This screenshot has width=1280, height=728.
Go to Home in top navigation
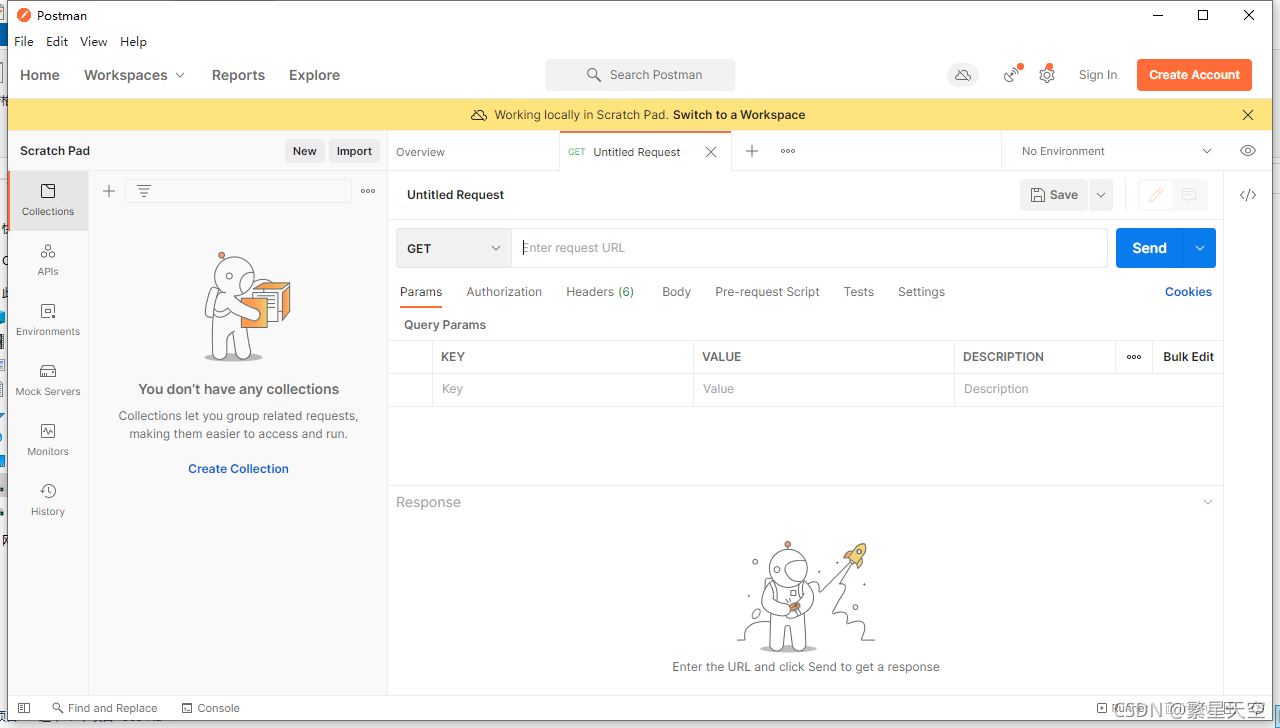point(40,75)
